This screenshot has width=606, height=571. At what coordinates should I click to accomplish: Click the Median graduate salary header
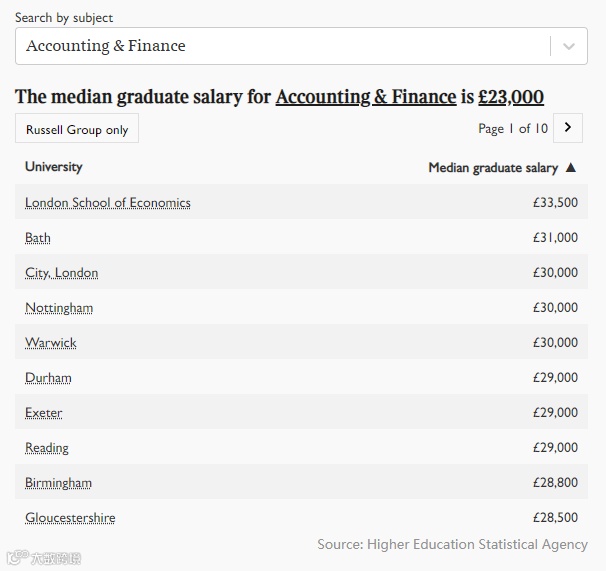click(493, 168)
